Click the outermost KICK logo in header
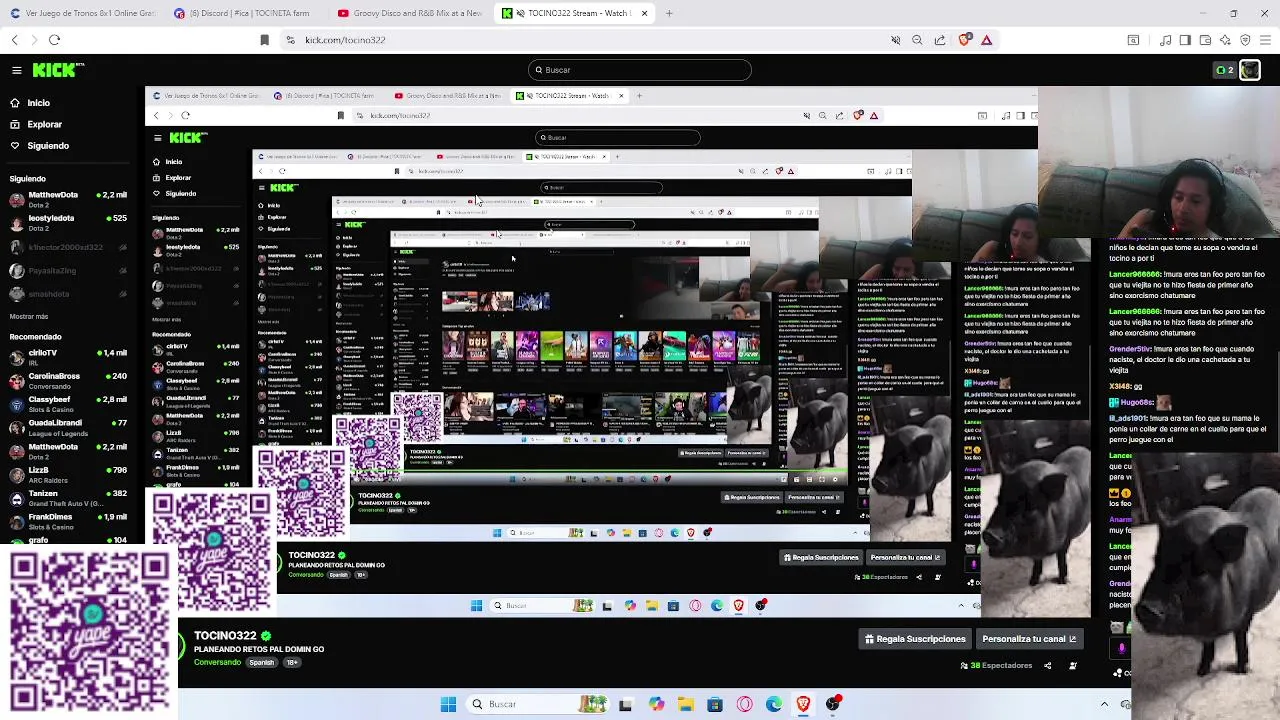 click(x=59, y=70)
